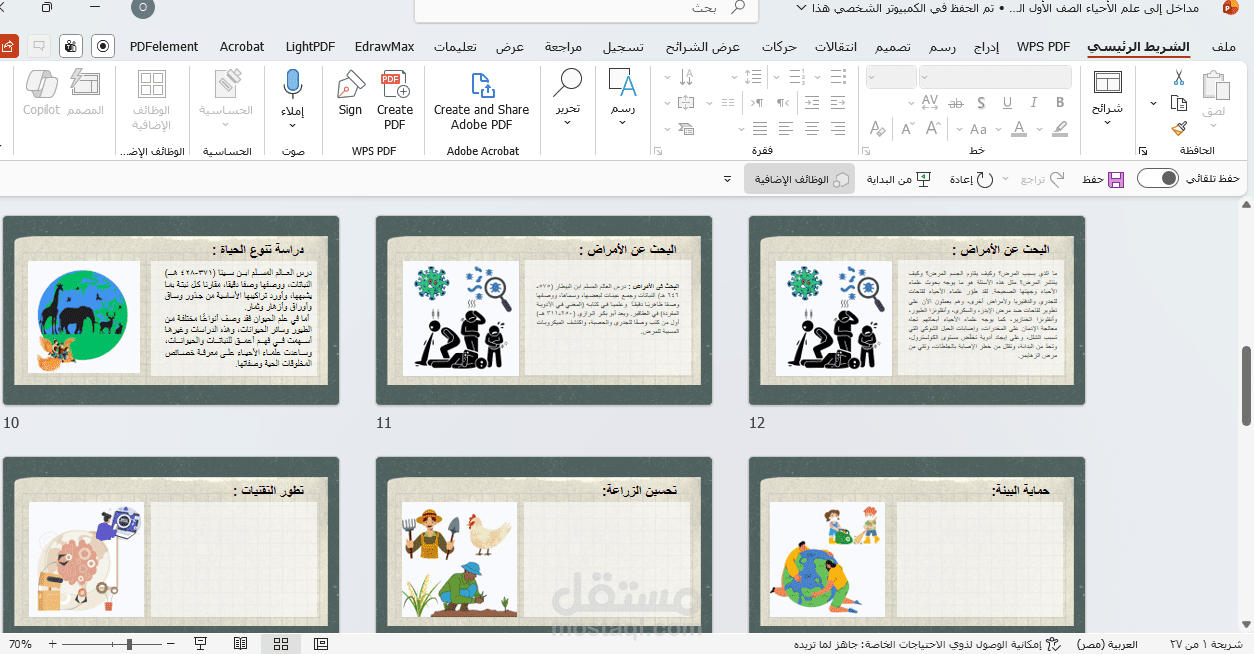The width and height of the screenshot is (1254, 654).
Task: Click the record circle icon in title area
Action: [x=102, y=46]
